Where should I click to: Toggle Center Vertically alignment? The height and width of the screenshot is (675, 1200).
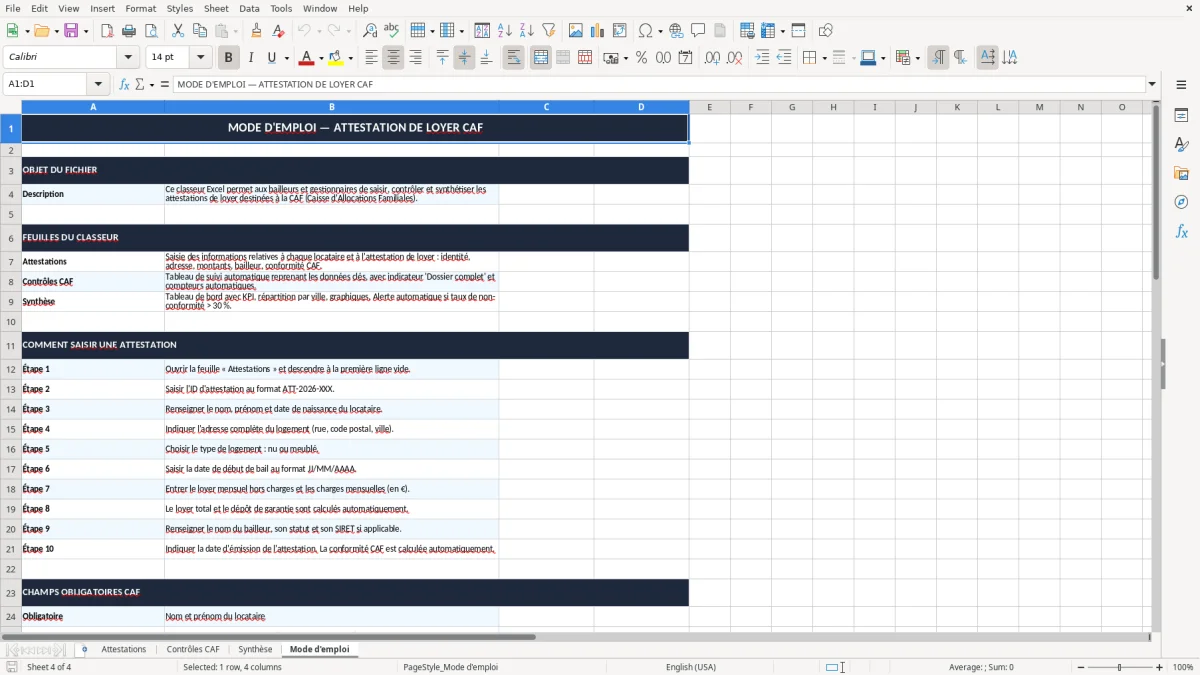coord(464,58)
